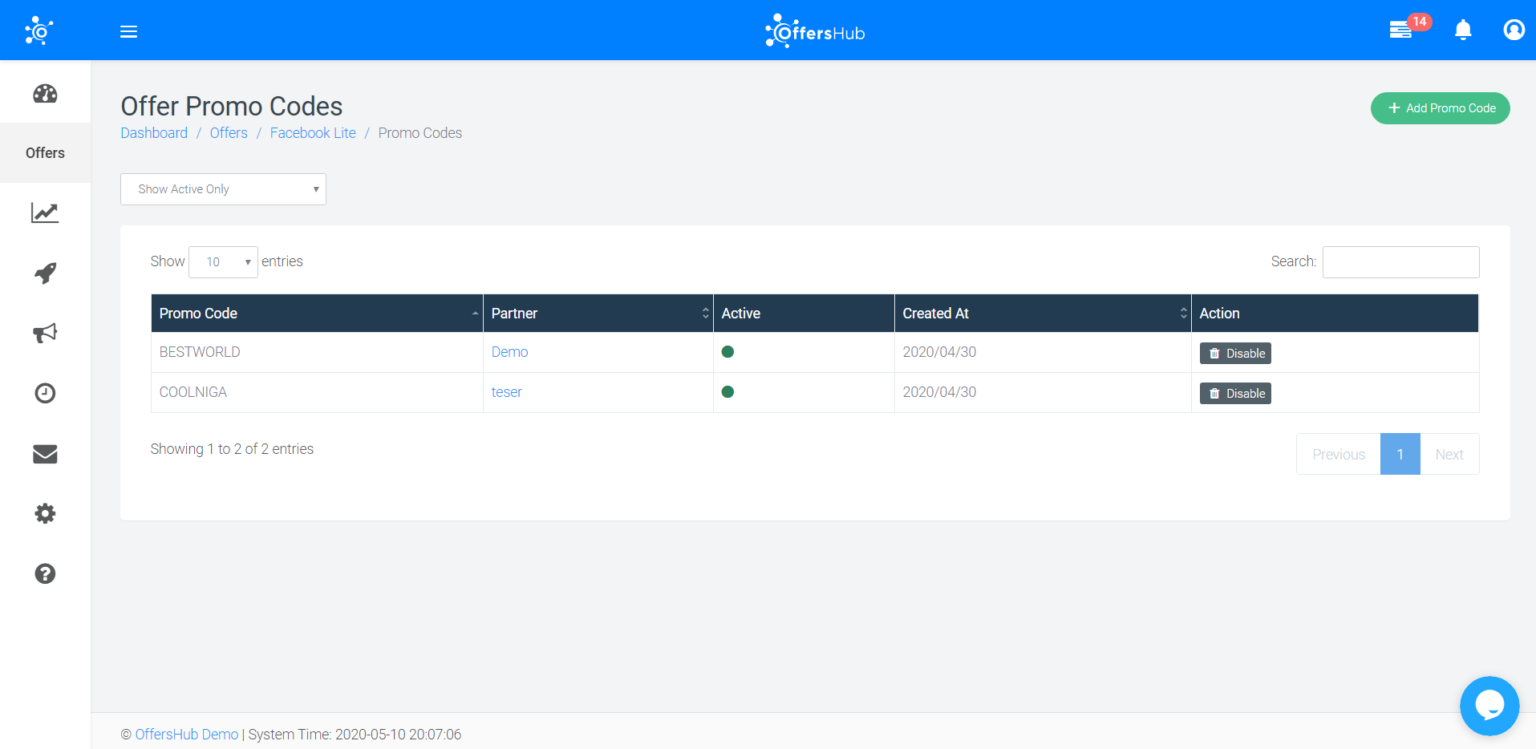The height and width of the screenshot is (749, 1536).
Task: Open the notifications bell
Action: pos(1463,30)
